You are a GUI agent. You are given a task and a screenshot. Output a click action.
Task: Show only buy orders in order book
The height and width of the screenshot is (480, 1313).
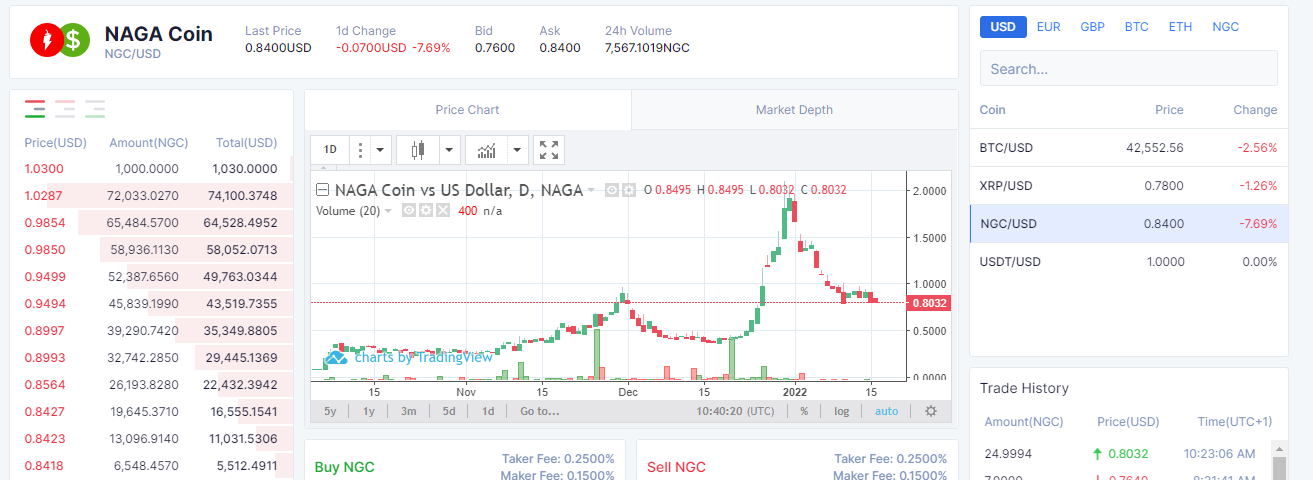click(95, 108)
